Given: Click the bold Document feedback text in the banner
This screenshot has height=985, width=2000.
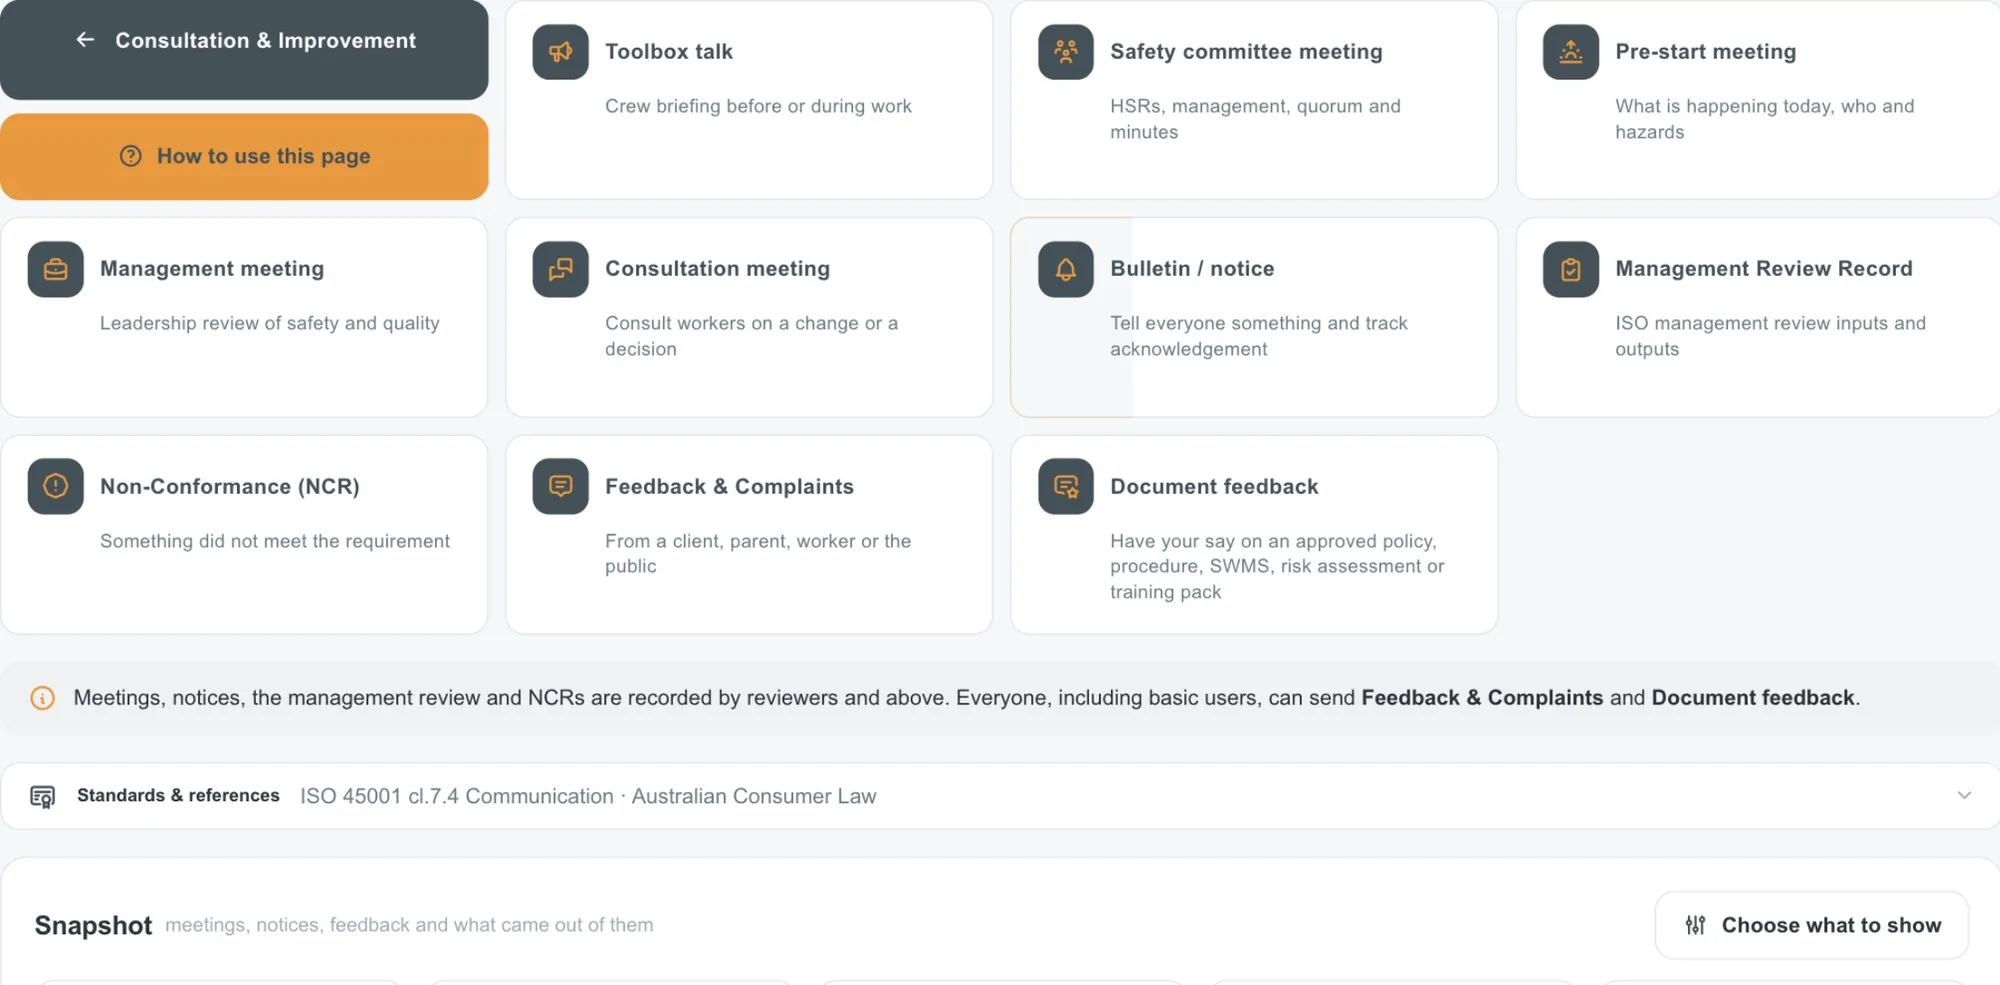Looking at the screenshot, I should tap(1753, 698).
